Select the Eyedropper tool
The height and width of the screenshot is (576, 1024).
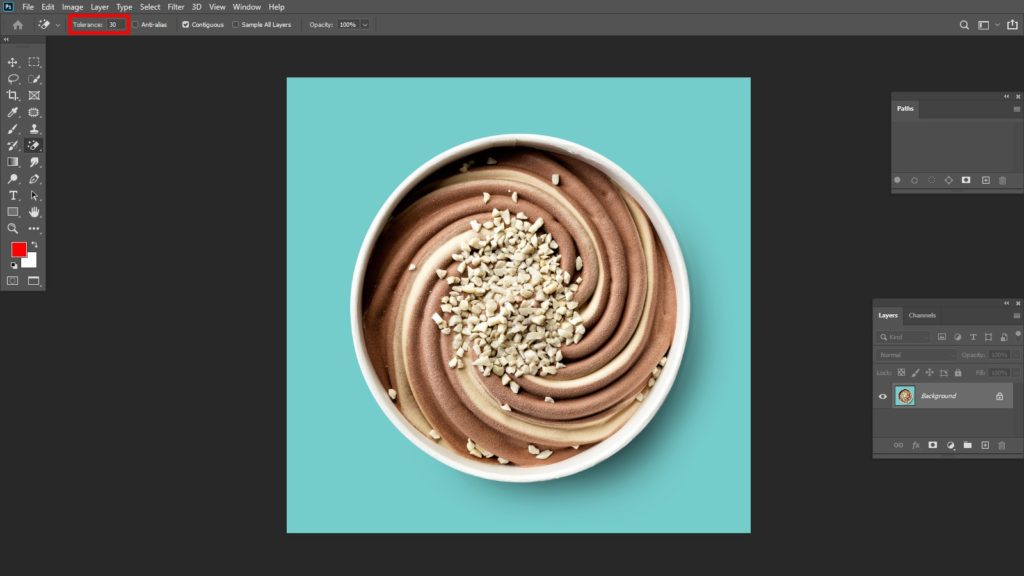click(x=12, y=112)
